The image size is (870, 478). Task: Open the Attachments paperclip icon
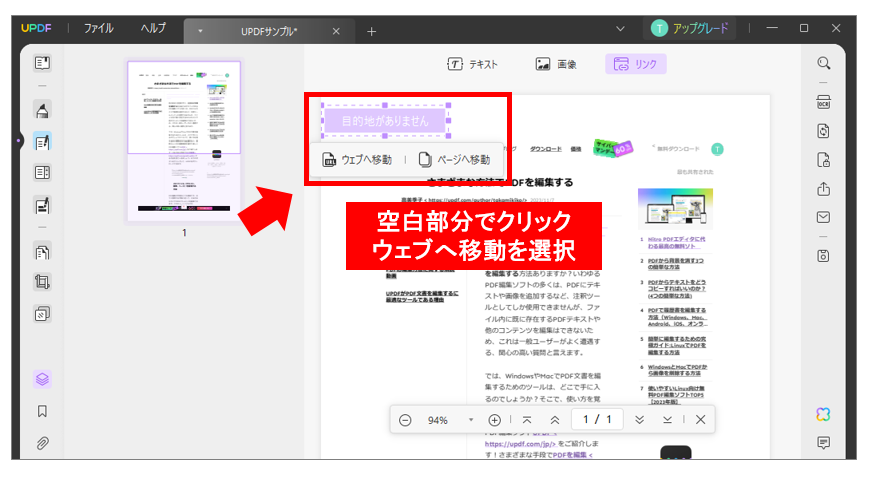coord(42,443)
